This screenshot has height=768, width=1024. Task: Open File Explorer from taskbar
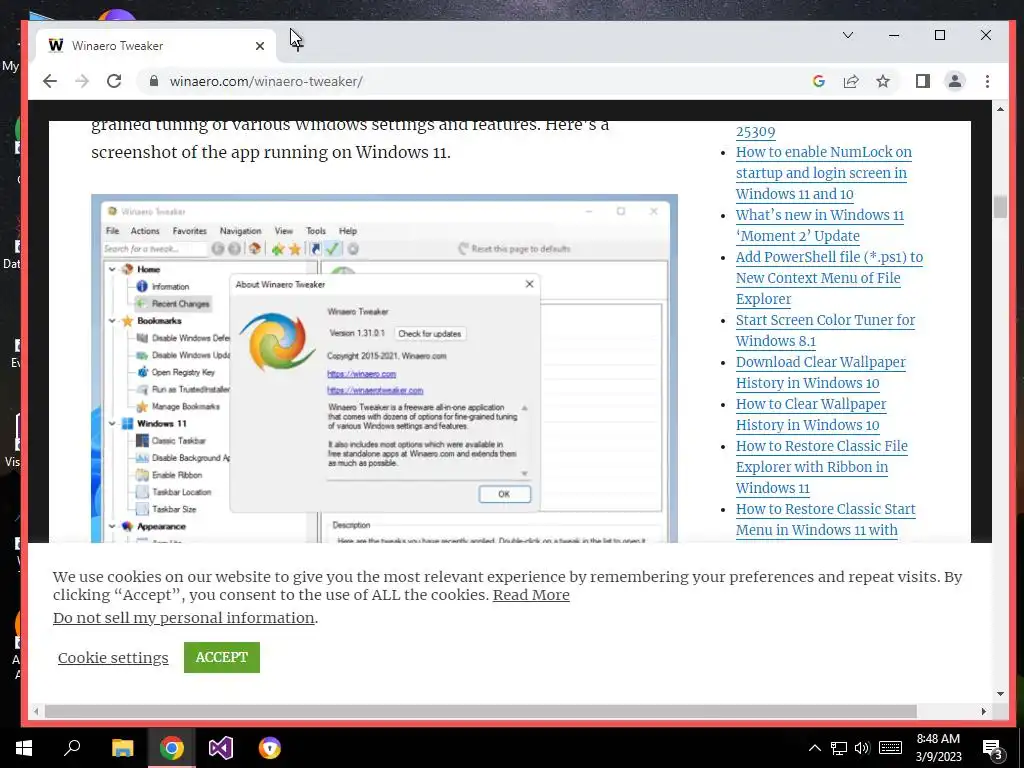coord(122,748)
